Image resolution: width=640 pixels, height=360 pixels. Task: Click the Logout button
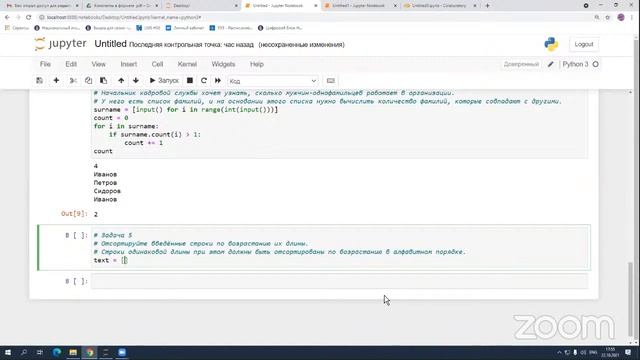tap(584, 44)
